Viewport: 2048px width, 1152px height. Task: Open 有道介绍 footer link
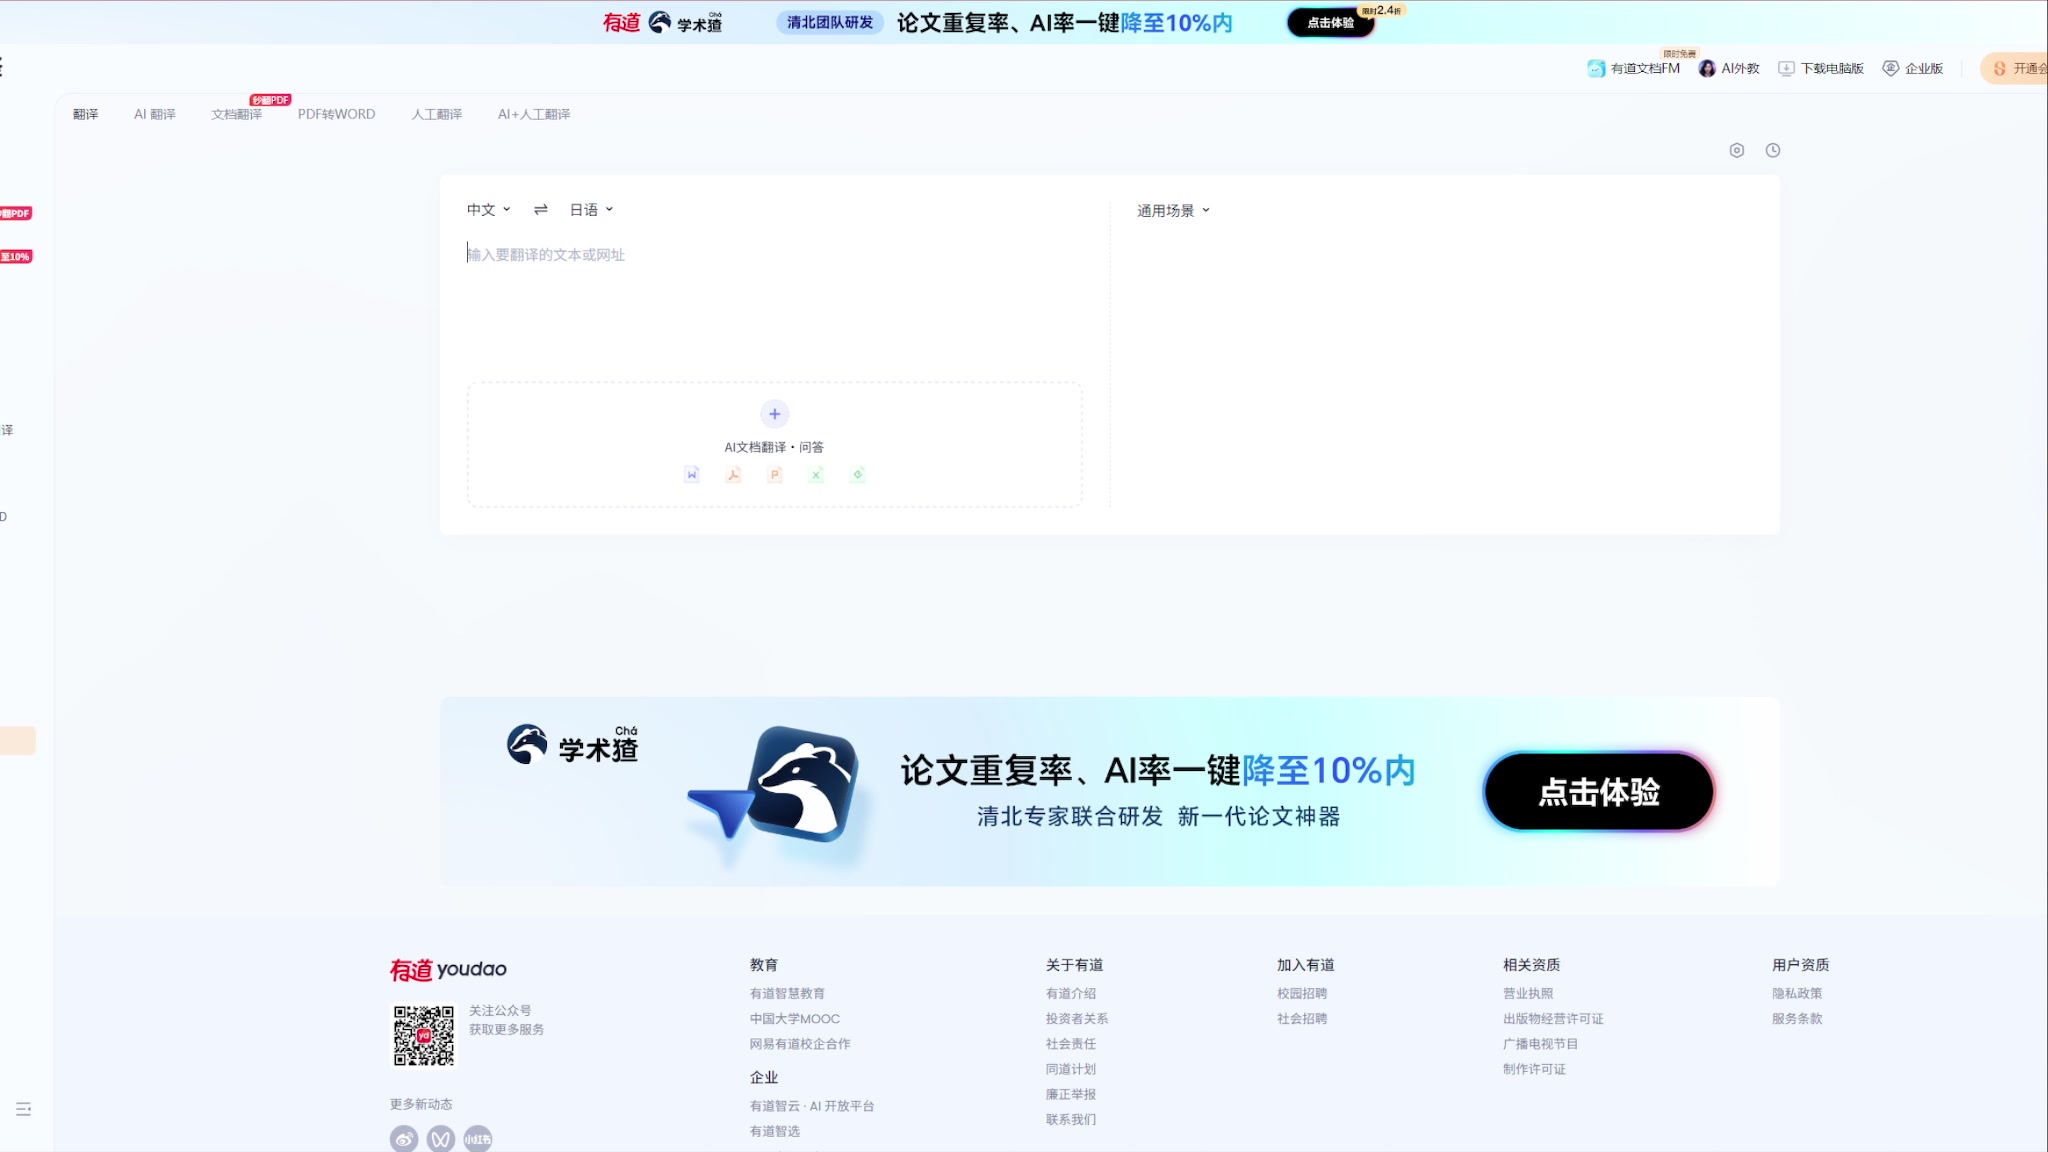1071,993
